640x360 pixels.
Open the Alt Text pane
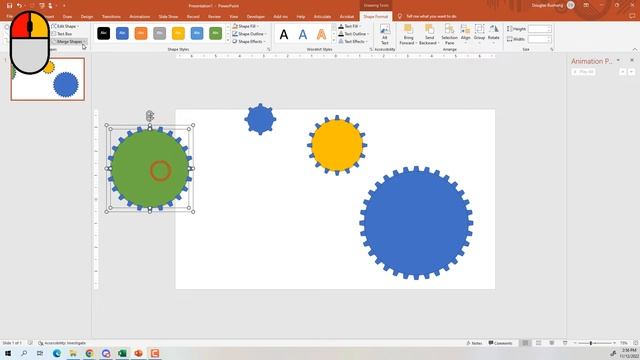tap(384, 34)
